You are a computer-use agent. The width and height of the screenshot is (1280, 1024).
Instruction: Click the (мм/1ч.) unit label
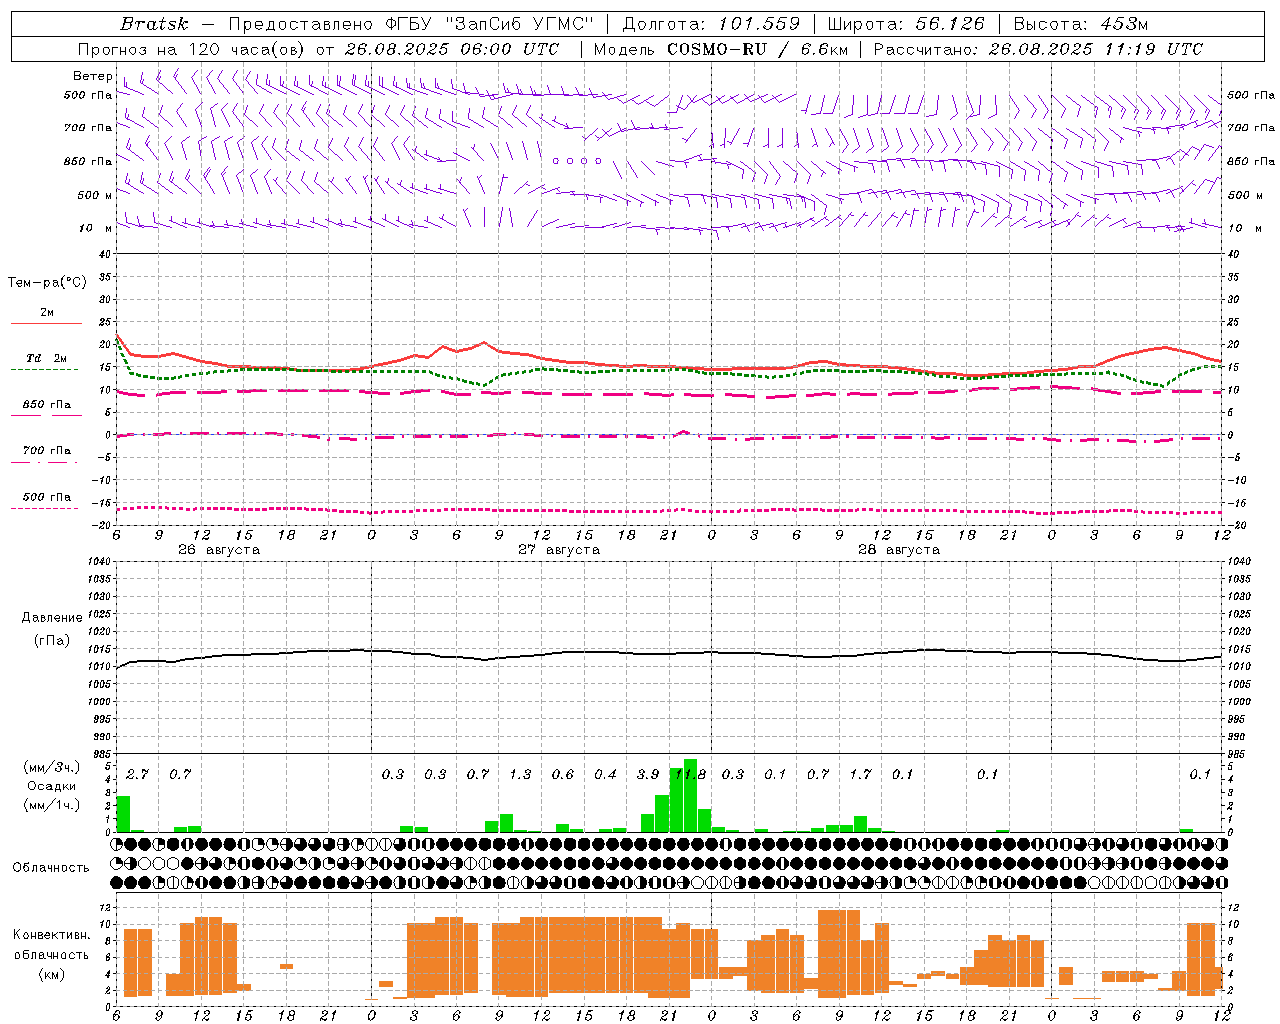click(x=52, y=805)
